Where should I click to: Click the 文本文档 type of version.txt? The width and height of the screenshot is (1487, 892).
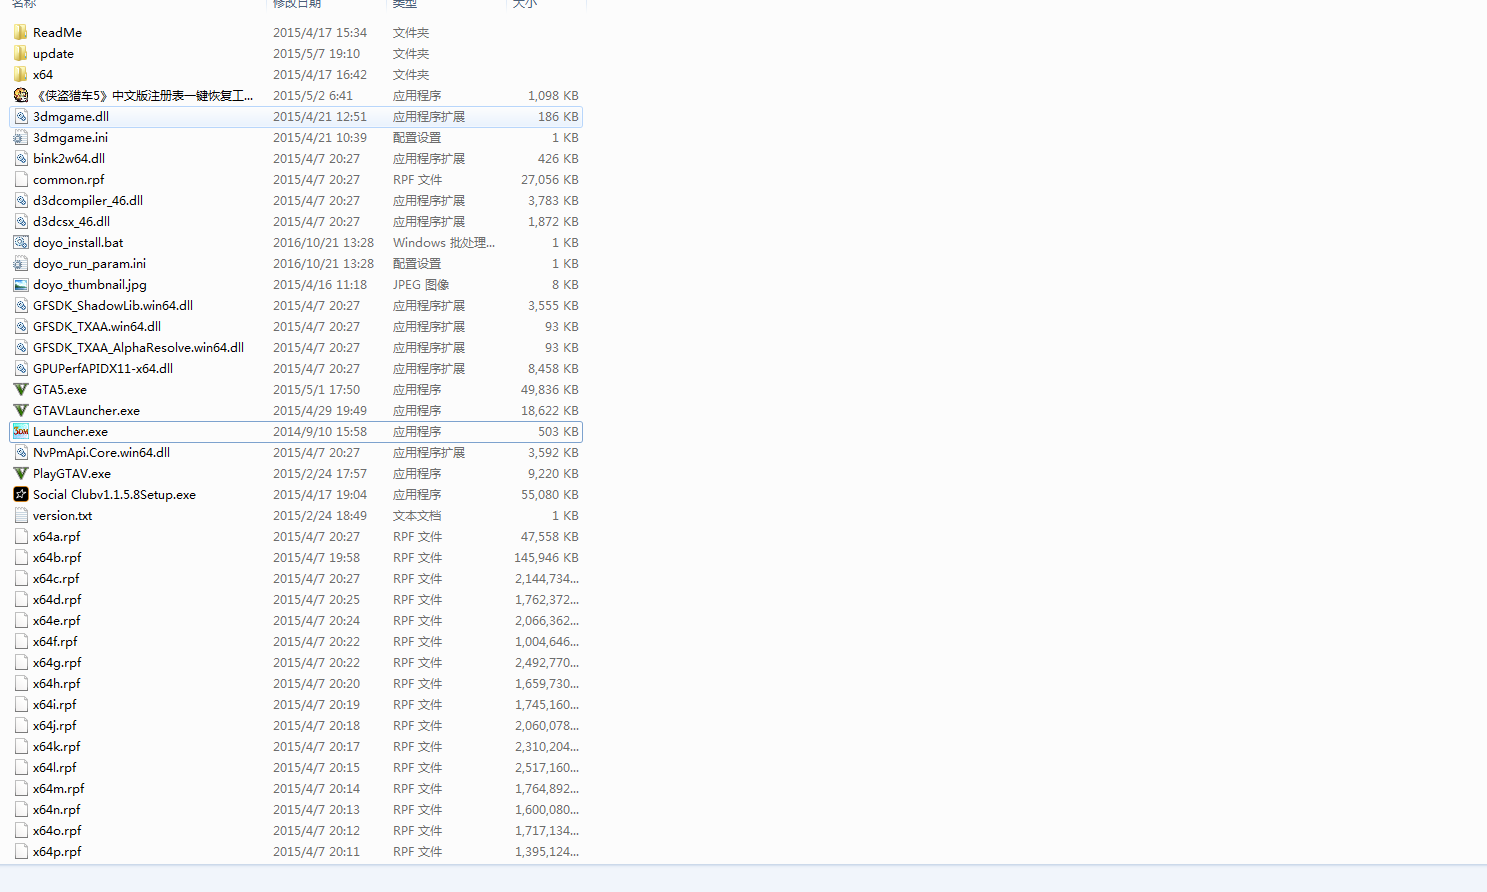pyautogui.click(x=417, y=515)
